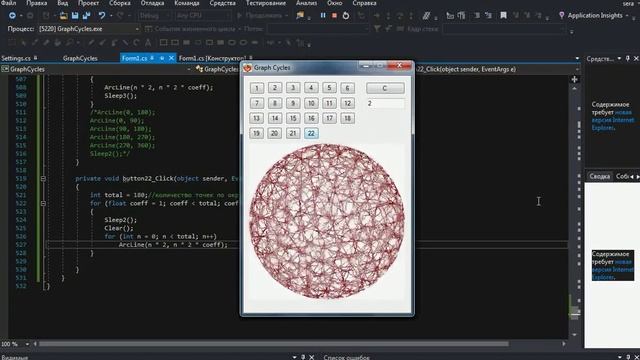Expand the document tabs overflow dropdown
The image size is (640, 360).
[577, 58]
